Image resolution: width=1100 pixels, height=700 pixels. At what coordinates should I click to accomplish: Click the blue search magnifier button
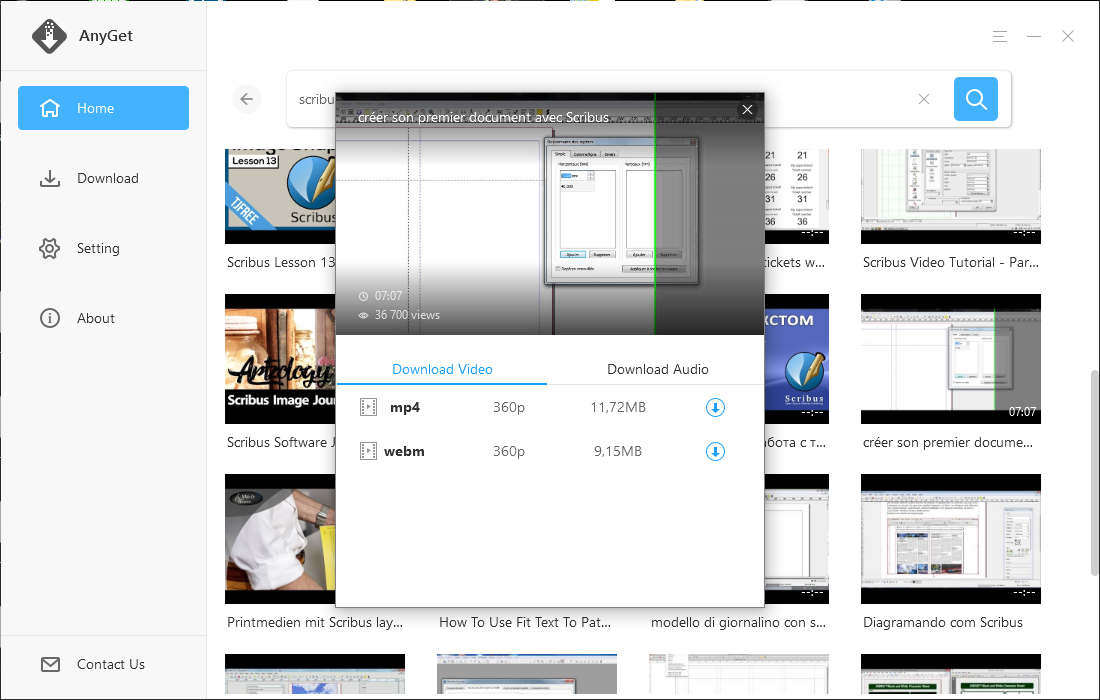pos(976,99)
